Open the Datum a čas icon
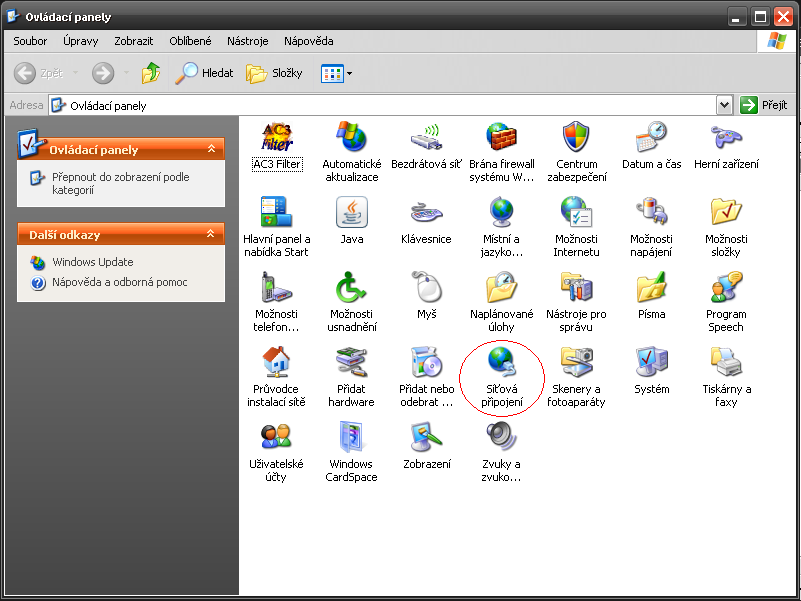 coord(651,137)
